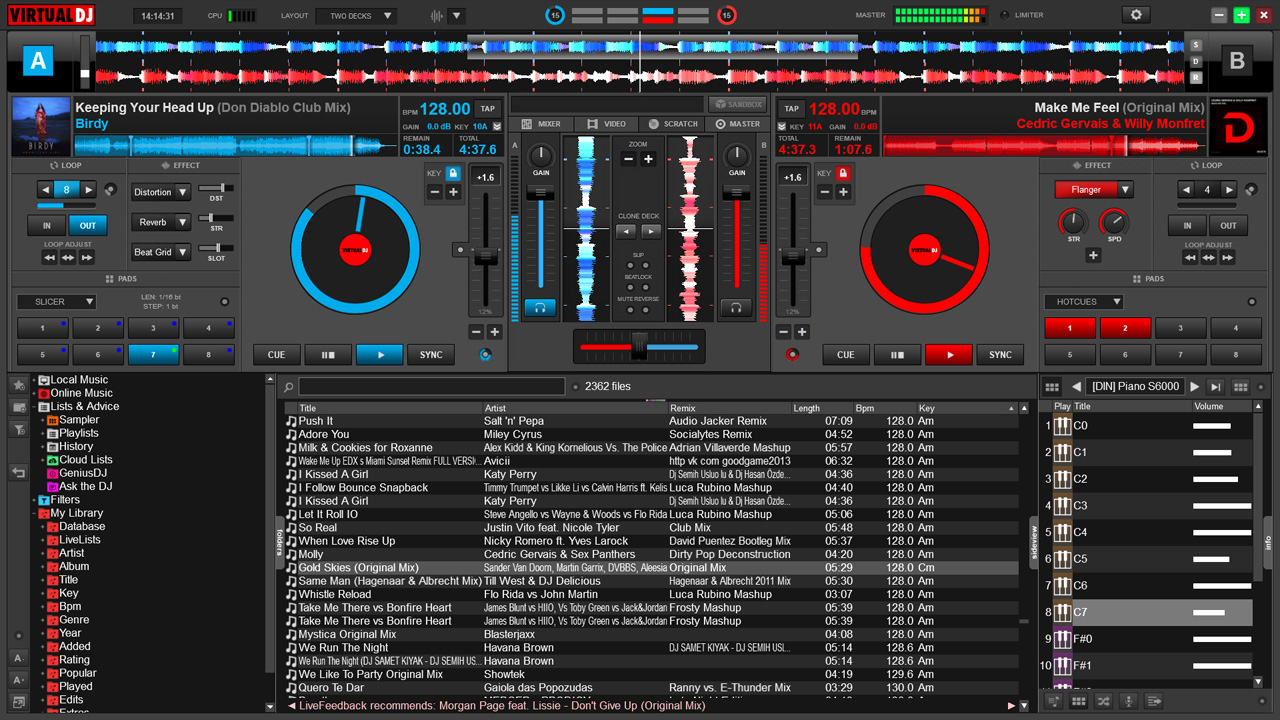Add an effect slot with deck B plus icon
The image size is (1280, 720).
tap(1093, 255)
